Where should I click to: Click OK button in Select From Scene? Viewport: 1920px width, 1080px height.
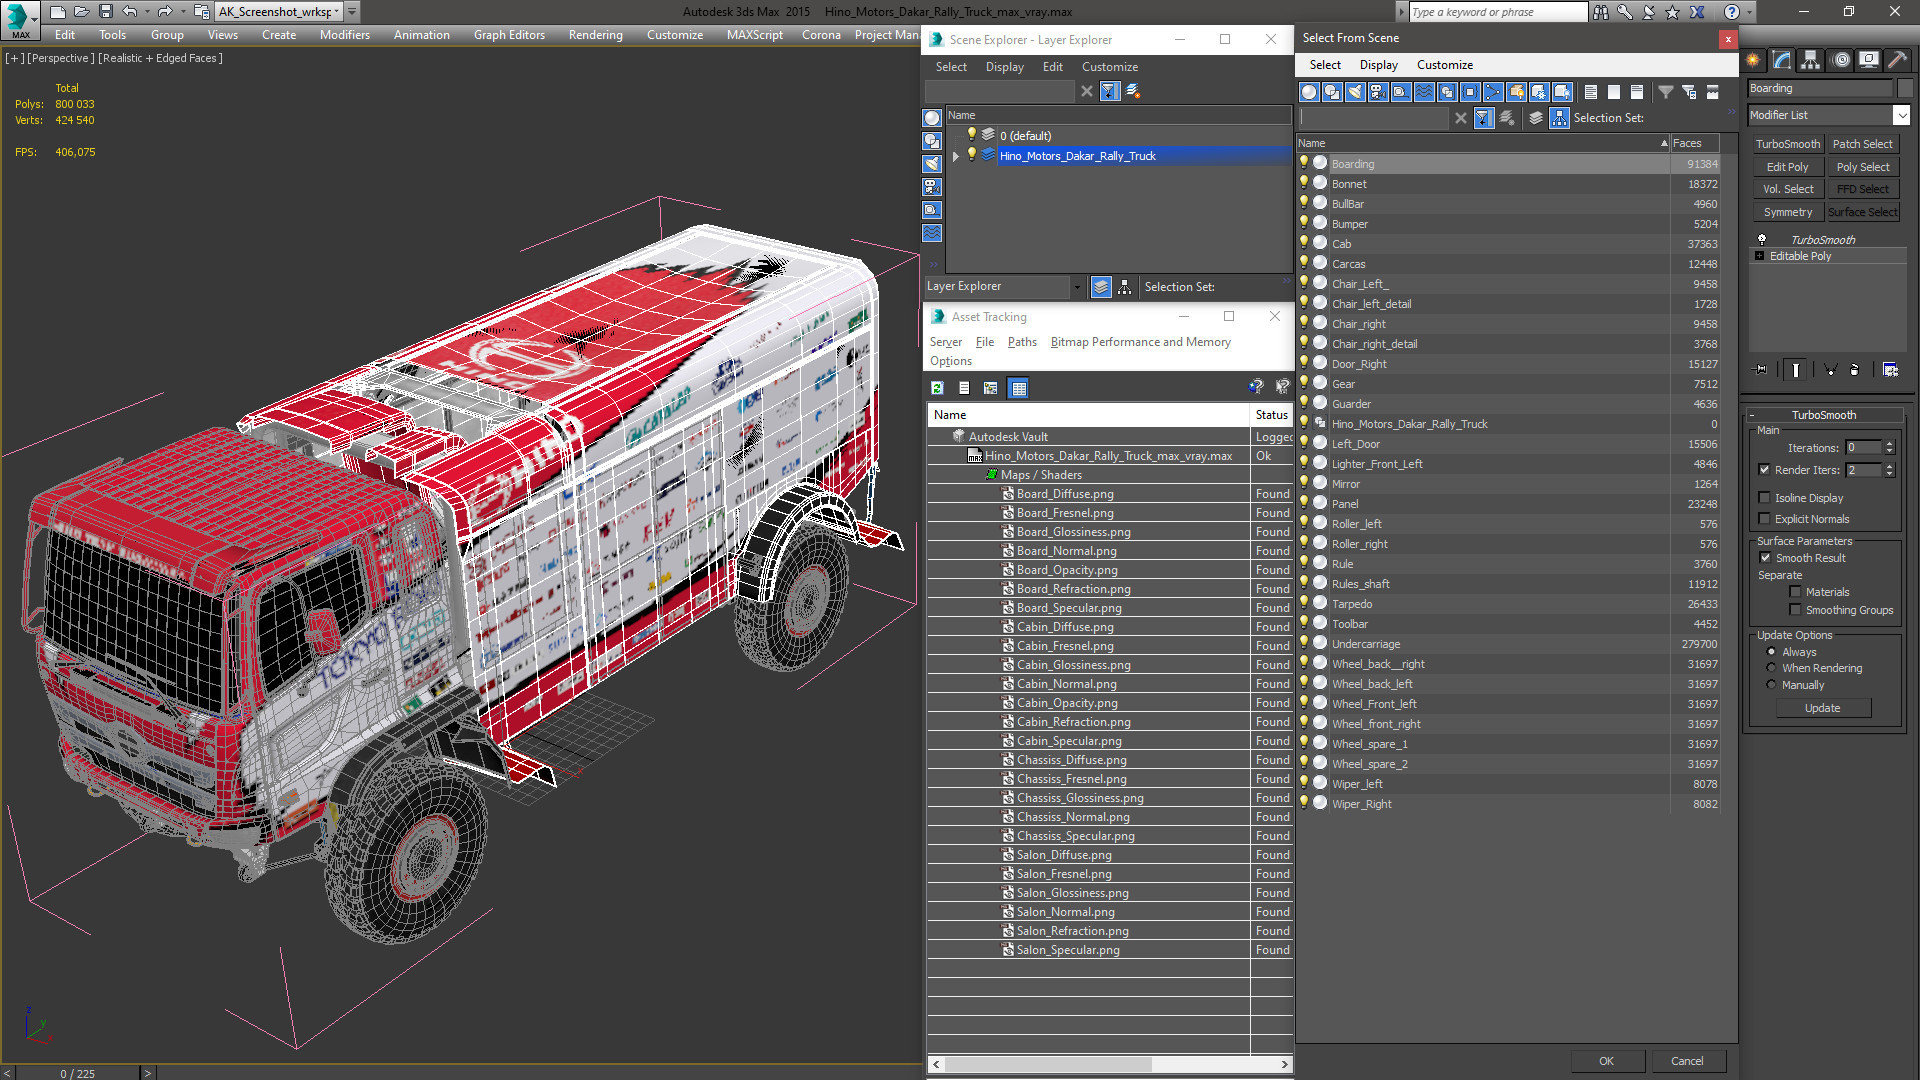click(x=1606, y=1061)
